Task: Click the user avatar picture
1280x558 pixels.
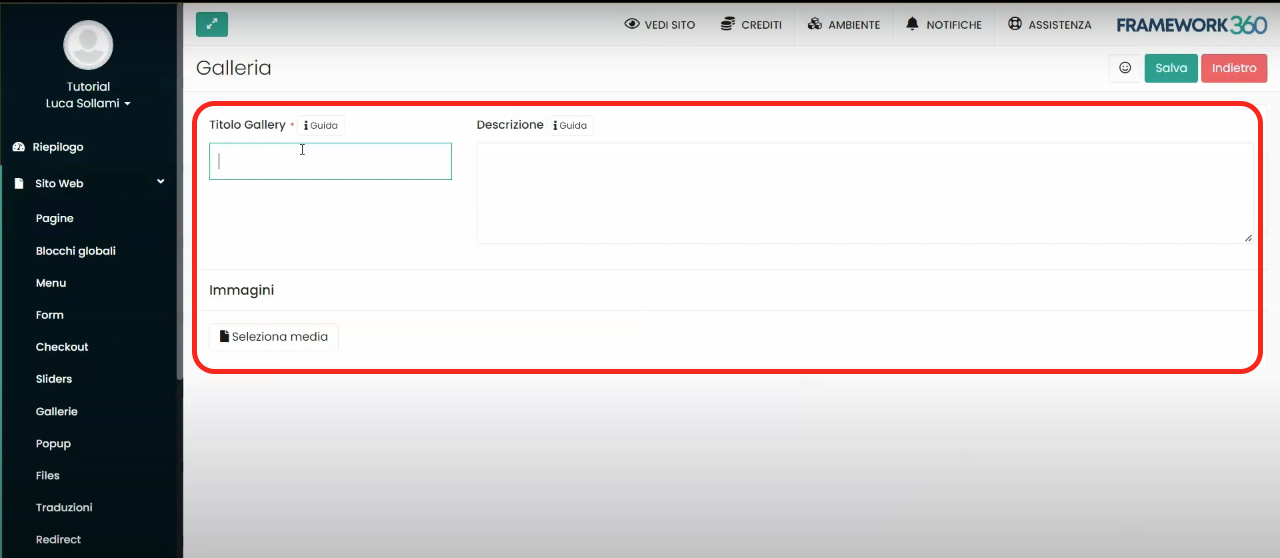Action: click(x=88, y=45)
